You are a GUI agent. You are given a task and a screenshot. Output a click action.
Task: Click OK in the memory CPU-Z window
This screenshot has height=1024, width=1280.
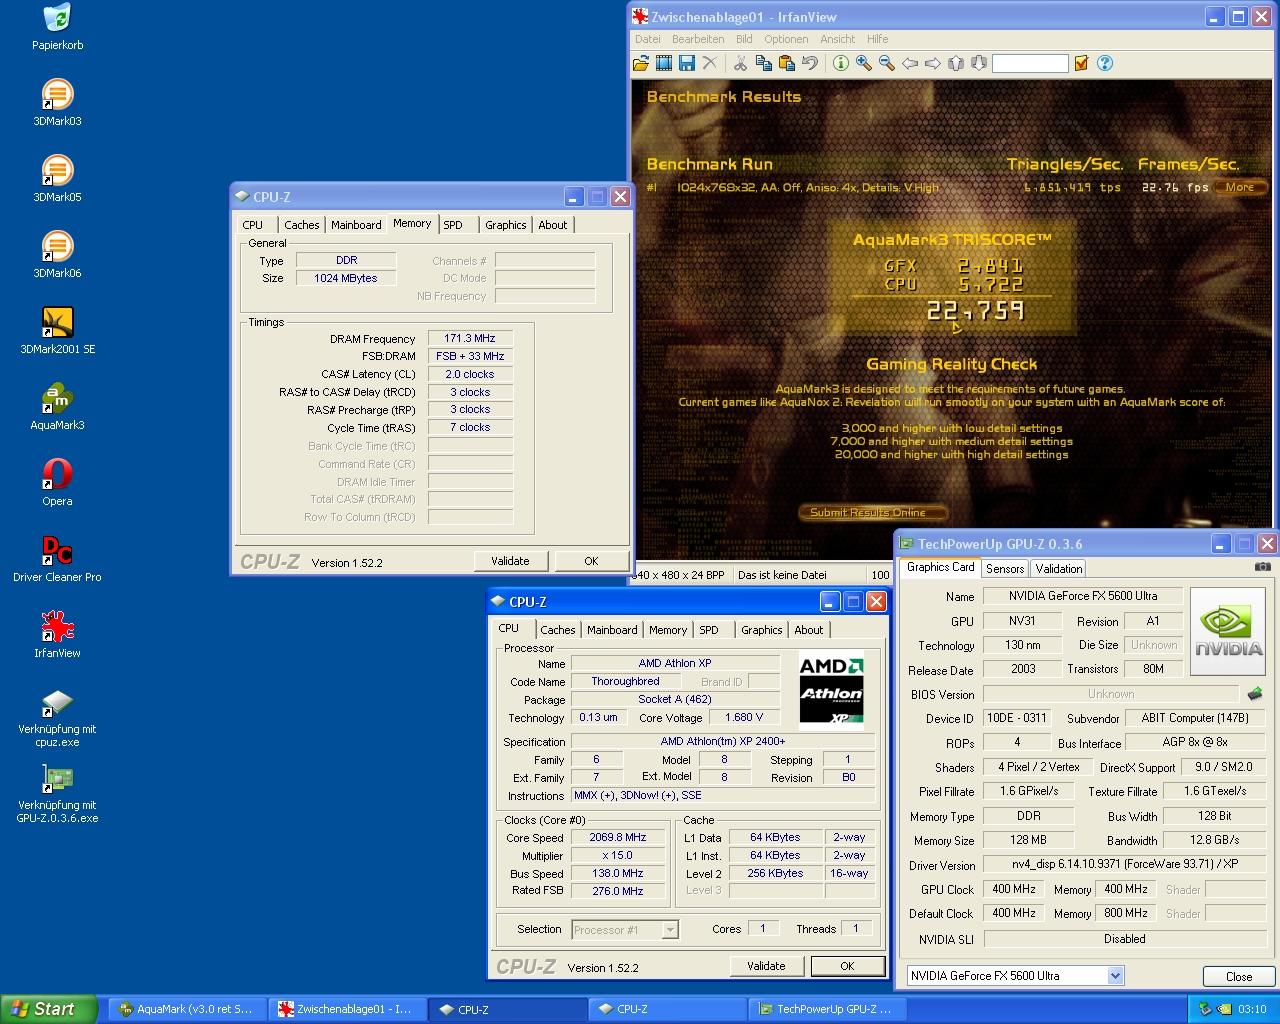[x=591, y=561]
